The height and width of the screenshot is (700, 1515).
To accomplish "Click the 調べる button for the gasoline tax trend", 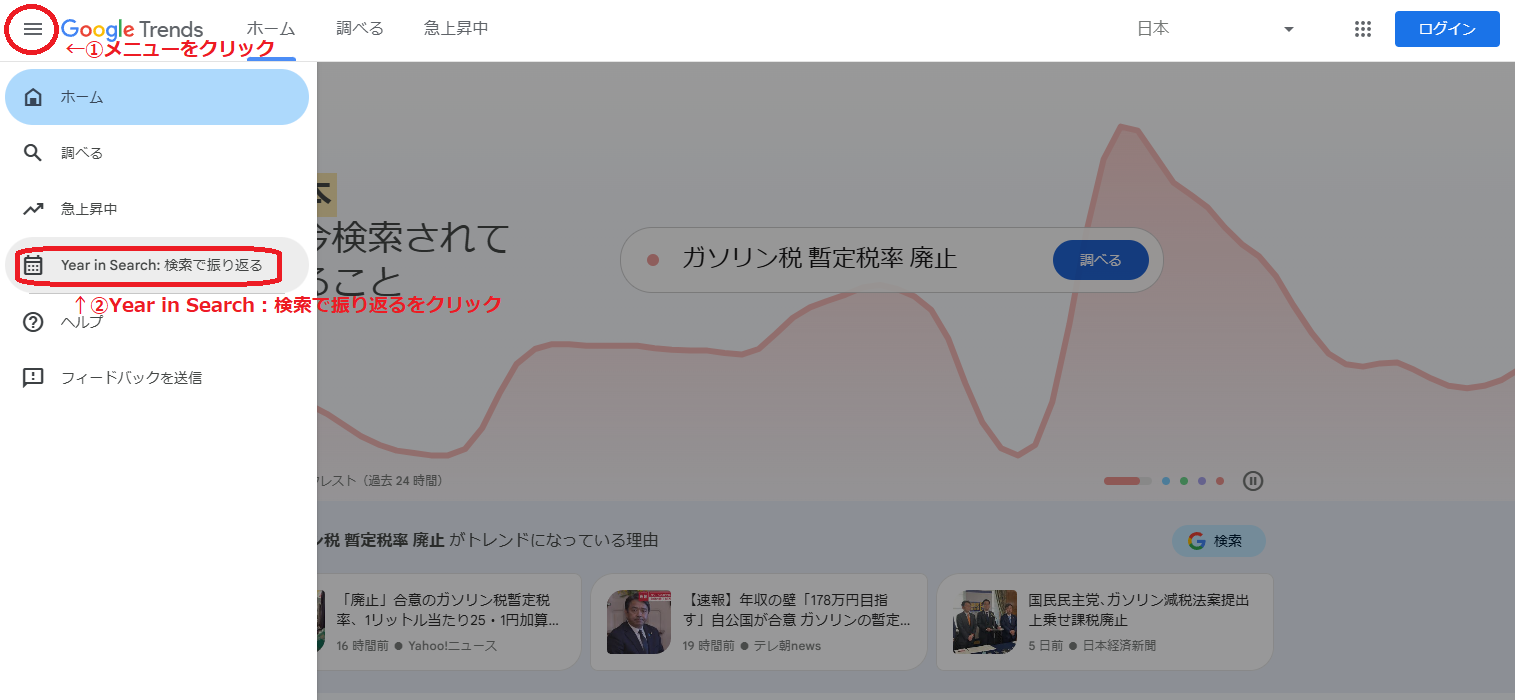I will [1100, 259].
